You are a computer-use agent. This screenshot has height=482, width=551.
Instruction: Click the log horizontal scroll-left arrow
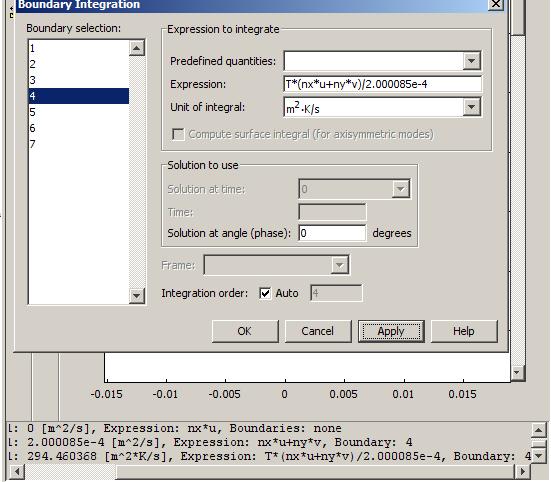coord(17,471)
